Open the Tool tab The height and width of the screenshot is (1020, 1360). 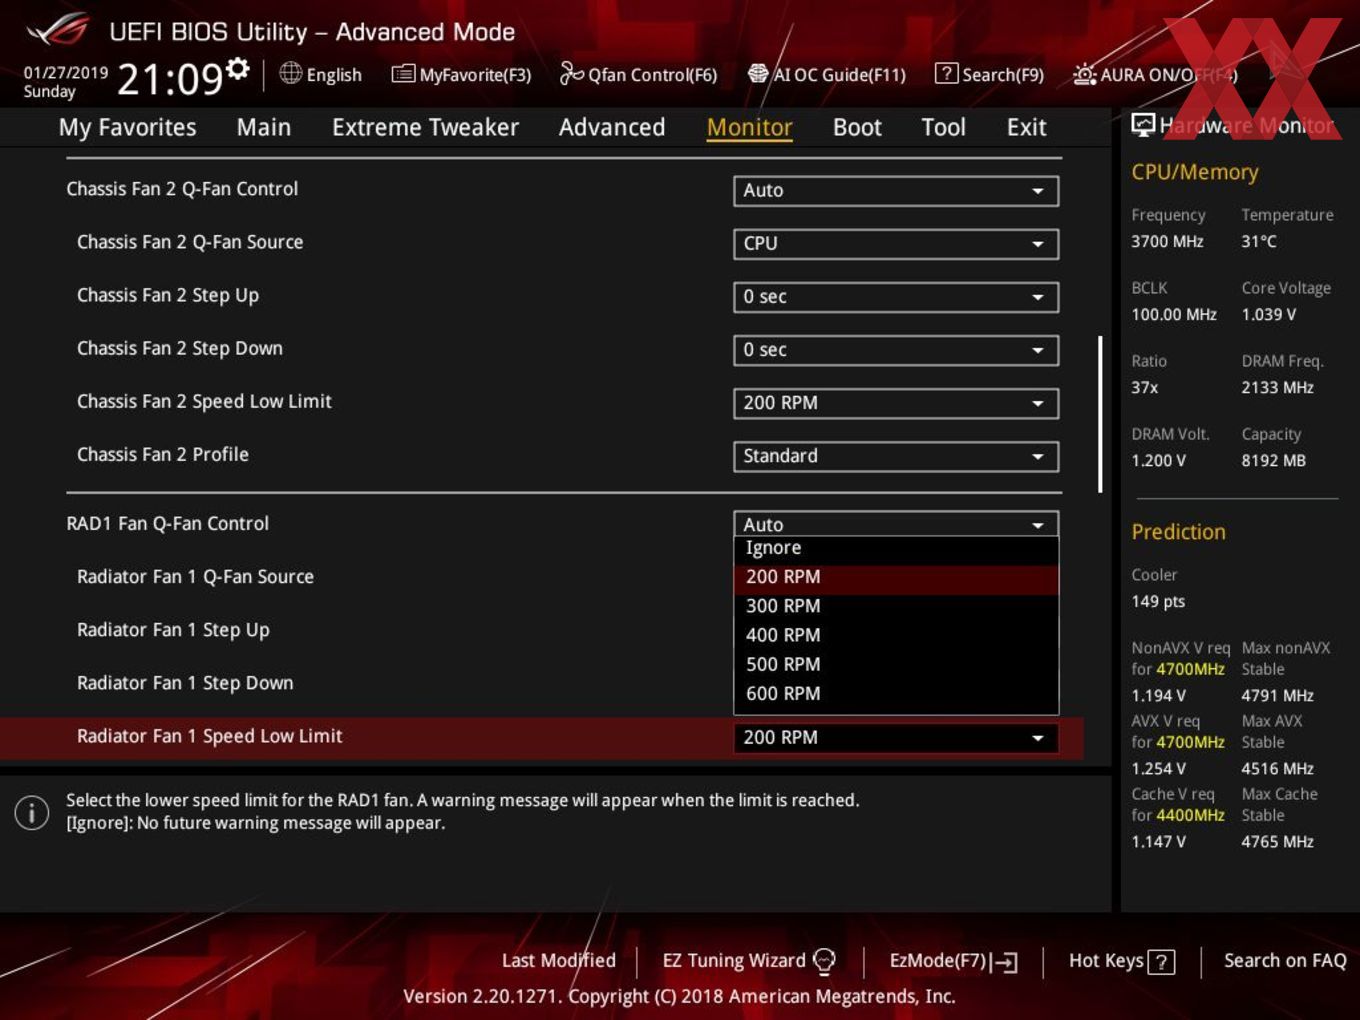(x=943, y=128)
